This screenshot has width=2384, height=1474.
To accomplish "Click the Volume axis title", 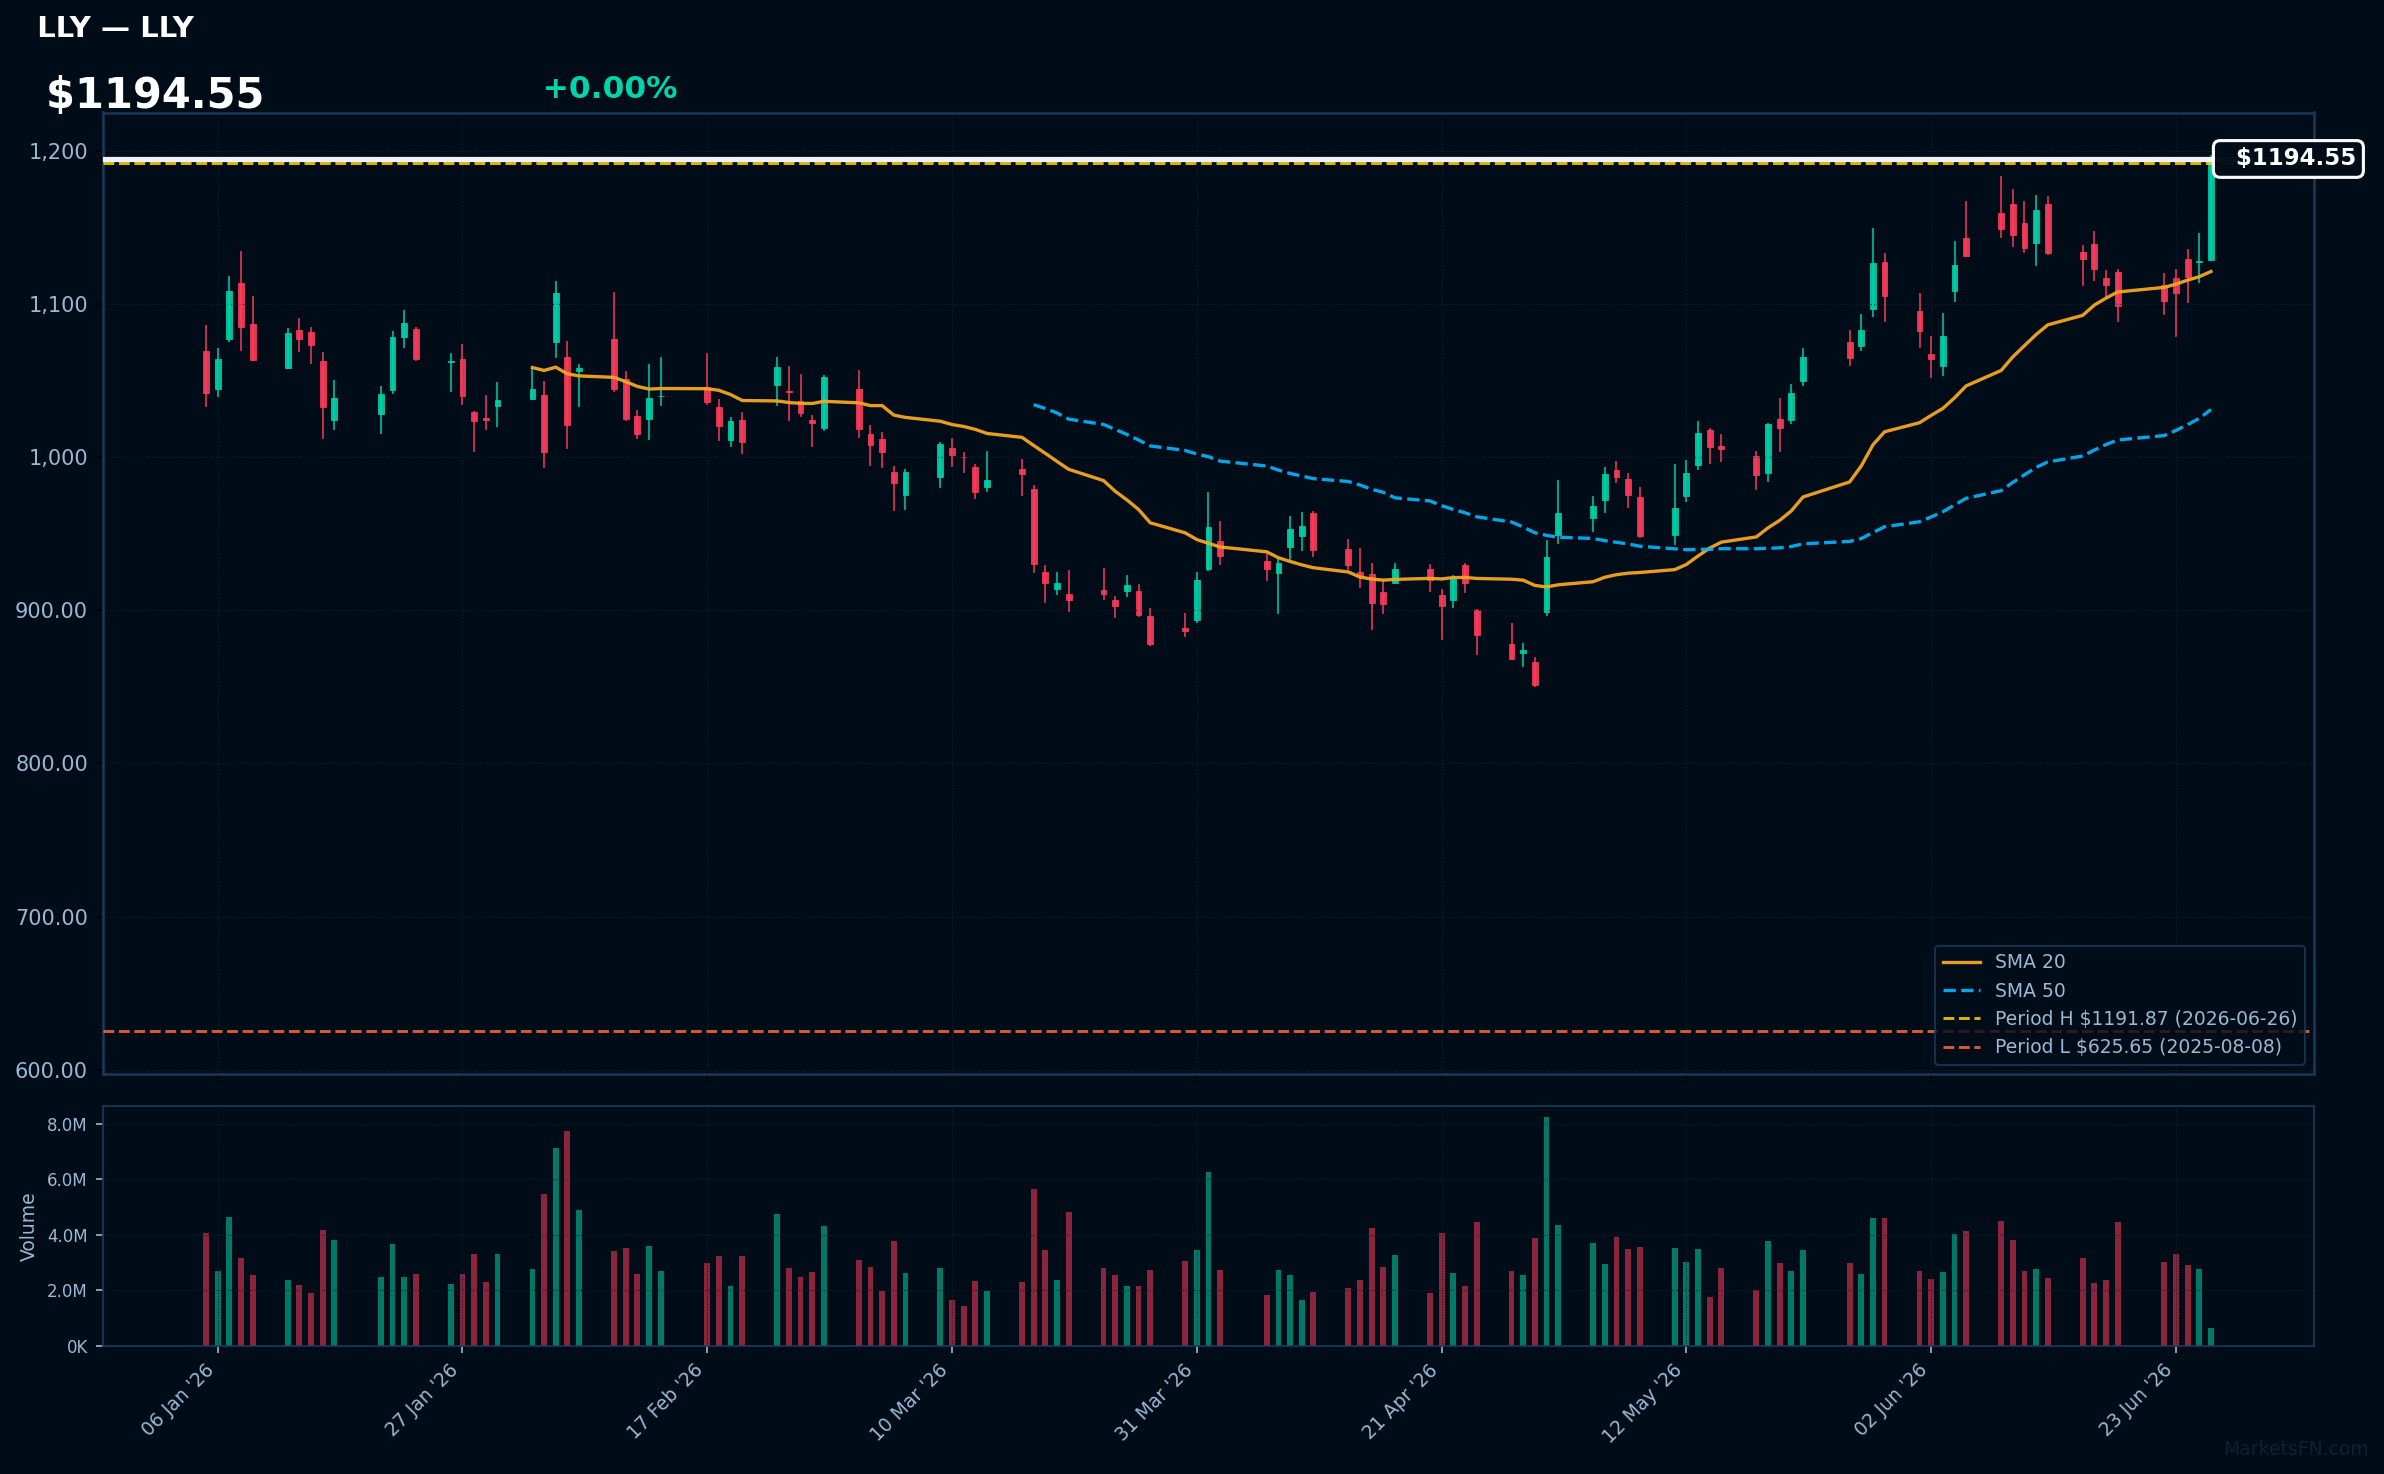I will click(27, 1227).
